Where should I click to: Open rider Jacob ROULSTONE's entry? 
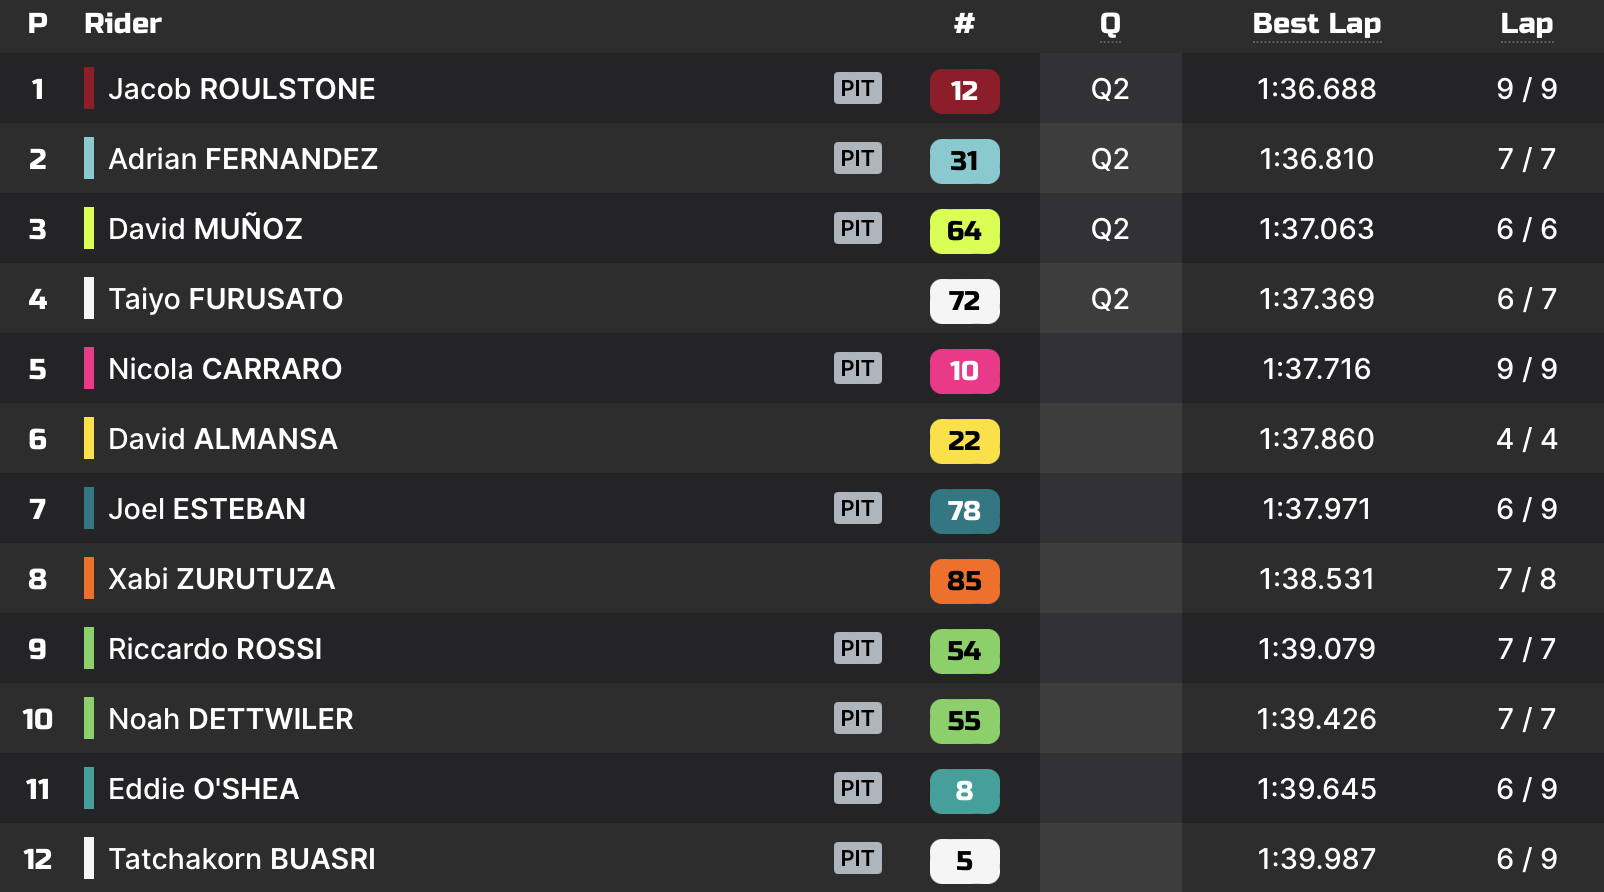[242, 89]
